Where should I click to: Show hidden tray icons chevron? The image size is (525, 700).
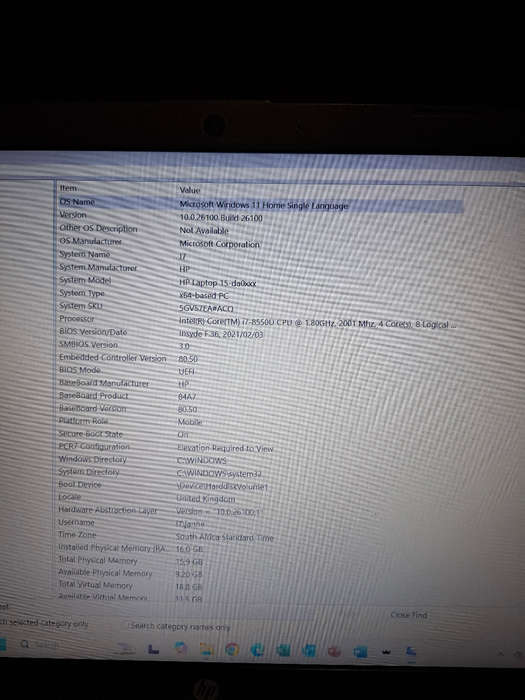pyautogui.click(x=501, y=654)
